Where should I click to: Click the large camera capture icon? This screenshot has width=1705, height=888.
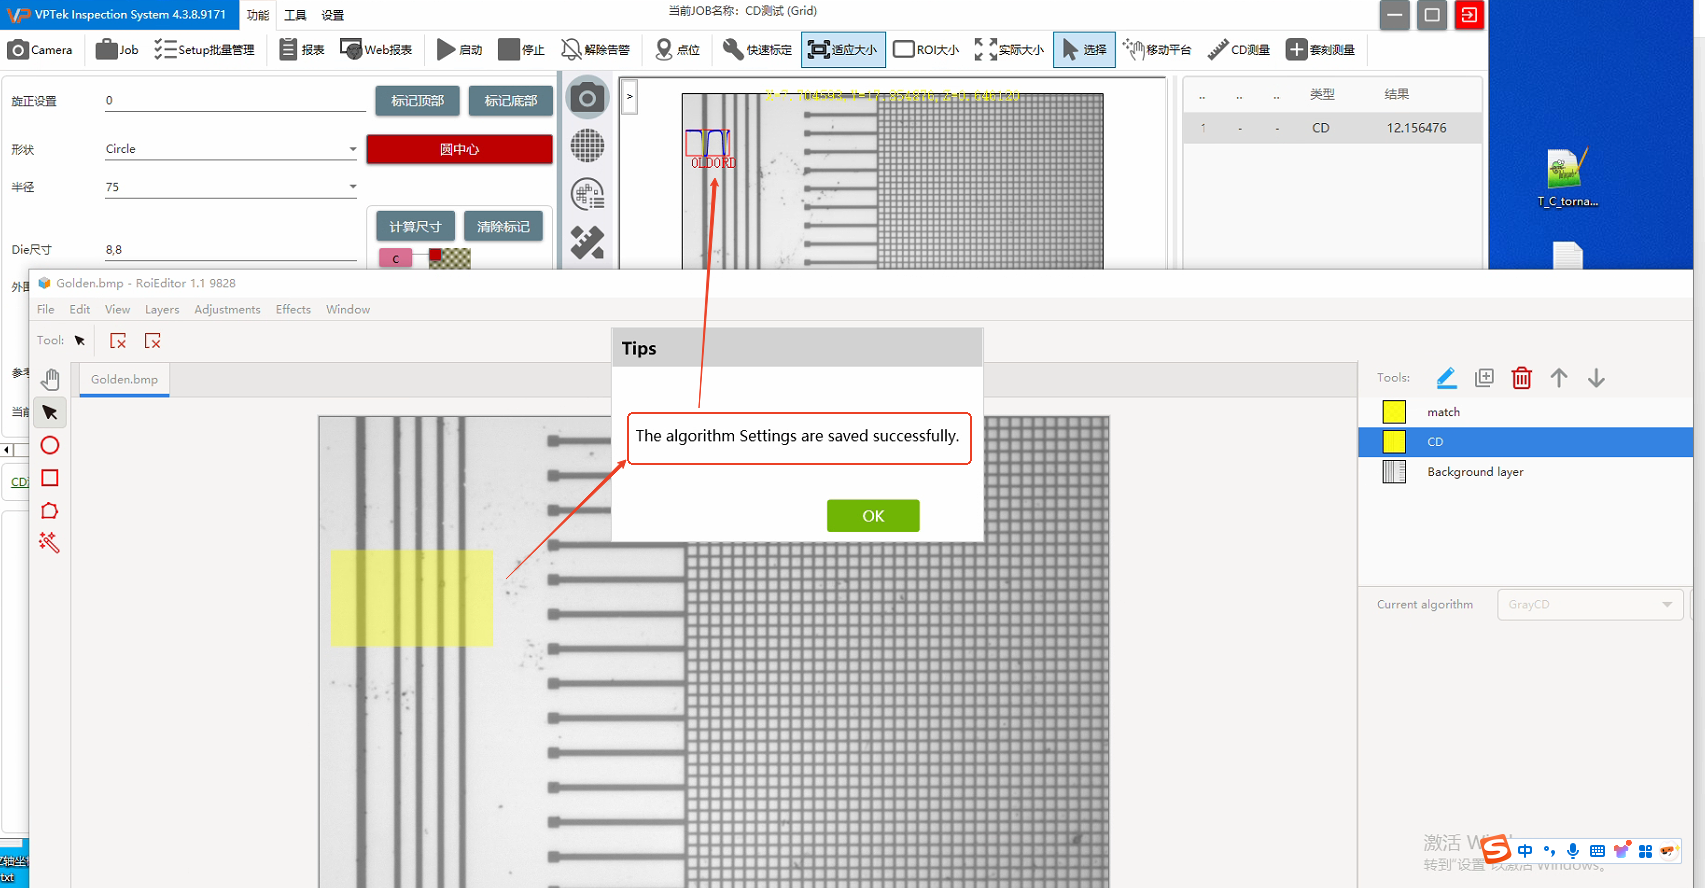click(x=587, y=98)
